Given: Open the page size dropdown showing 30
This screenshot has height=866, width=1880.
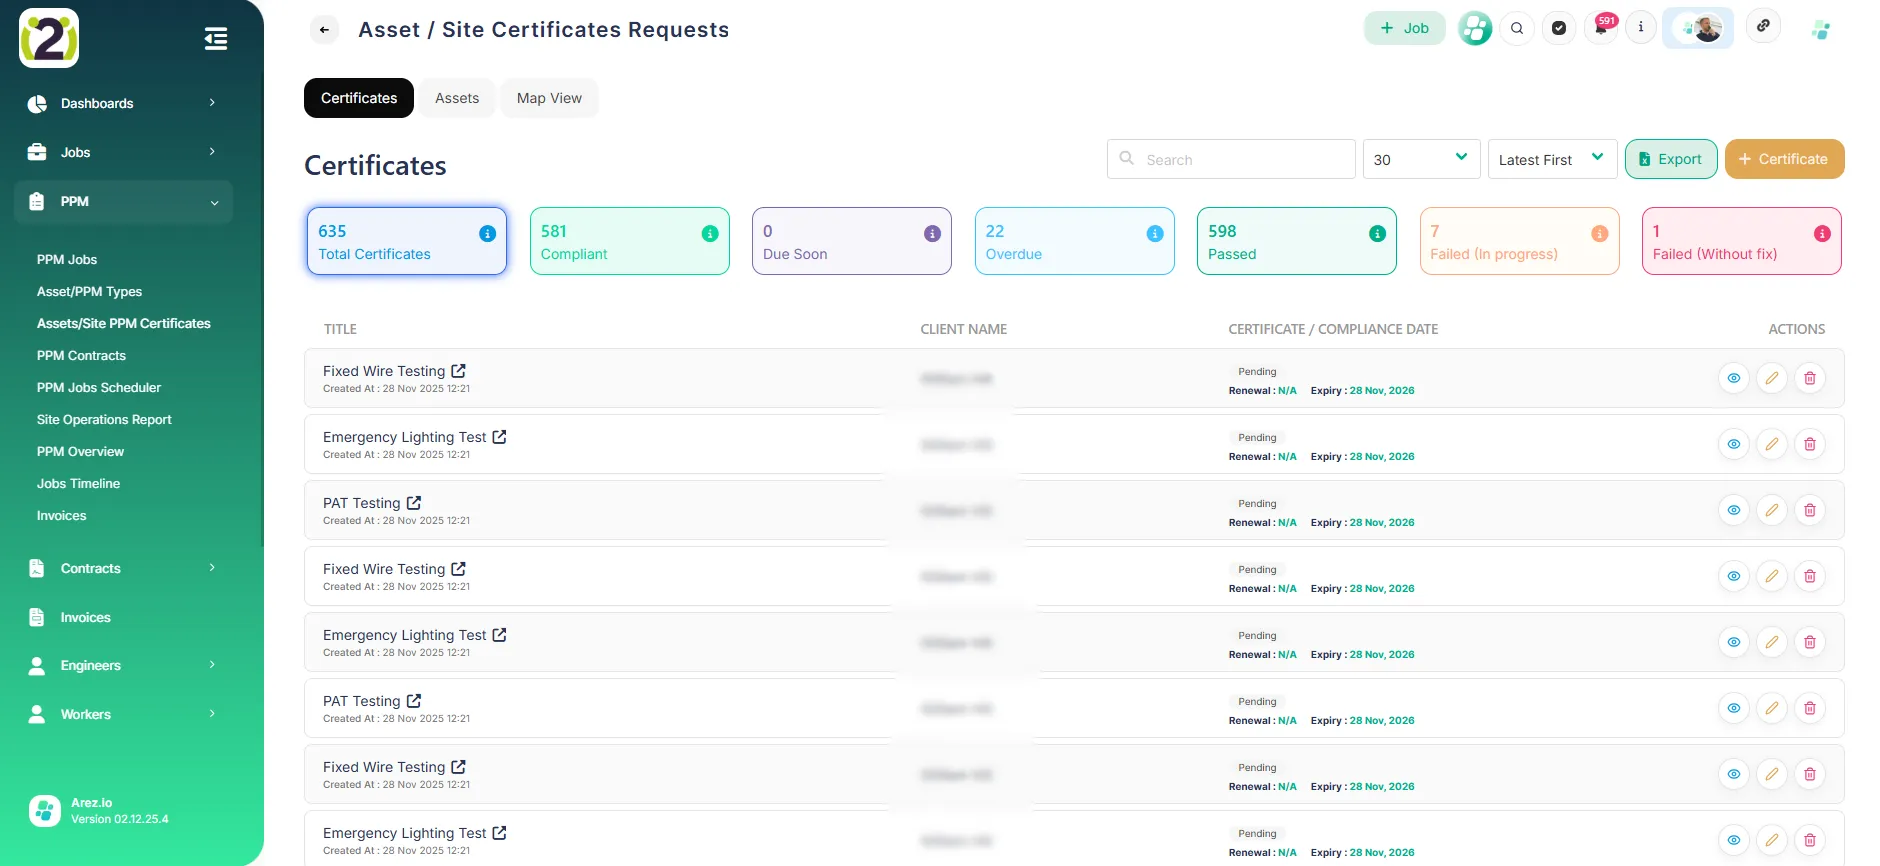Looking at the screenshot, I should click(1420, 159).
